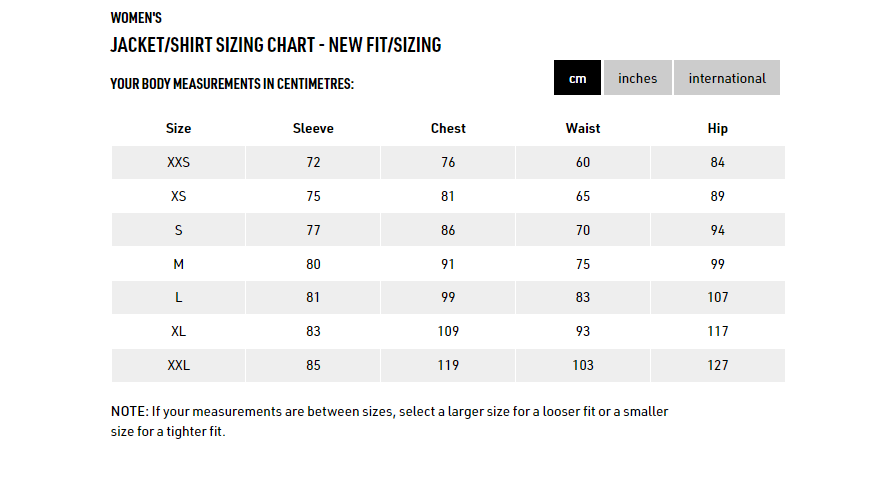
Task: Click the Size column header
Action: tap(178, 128)
